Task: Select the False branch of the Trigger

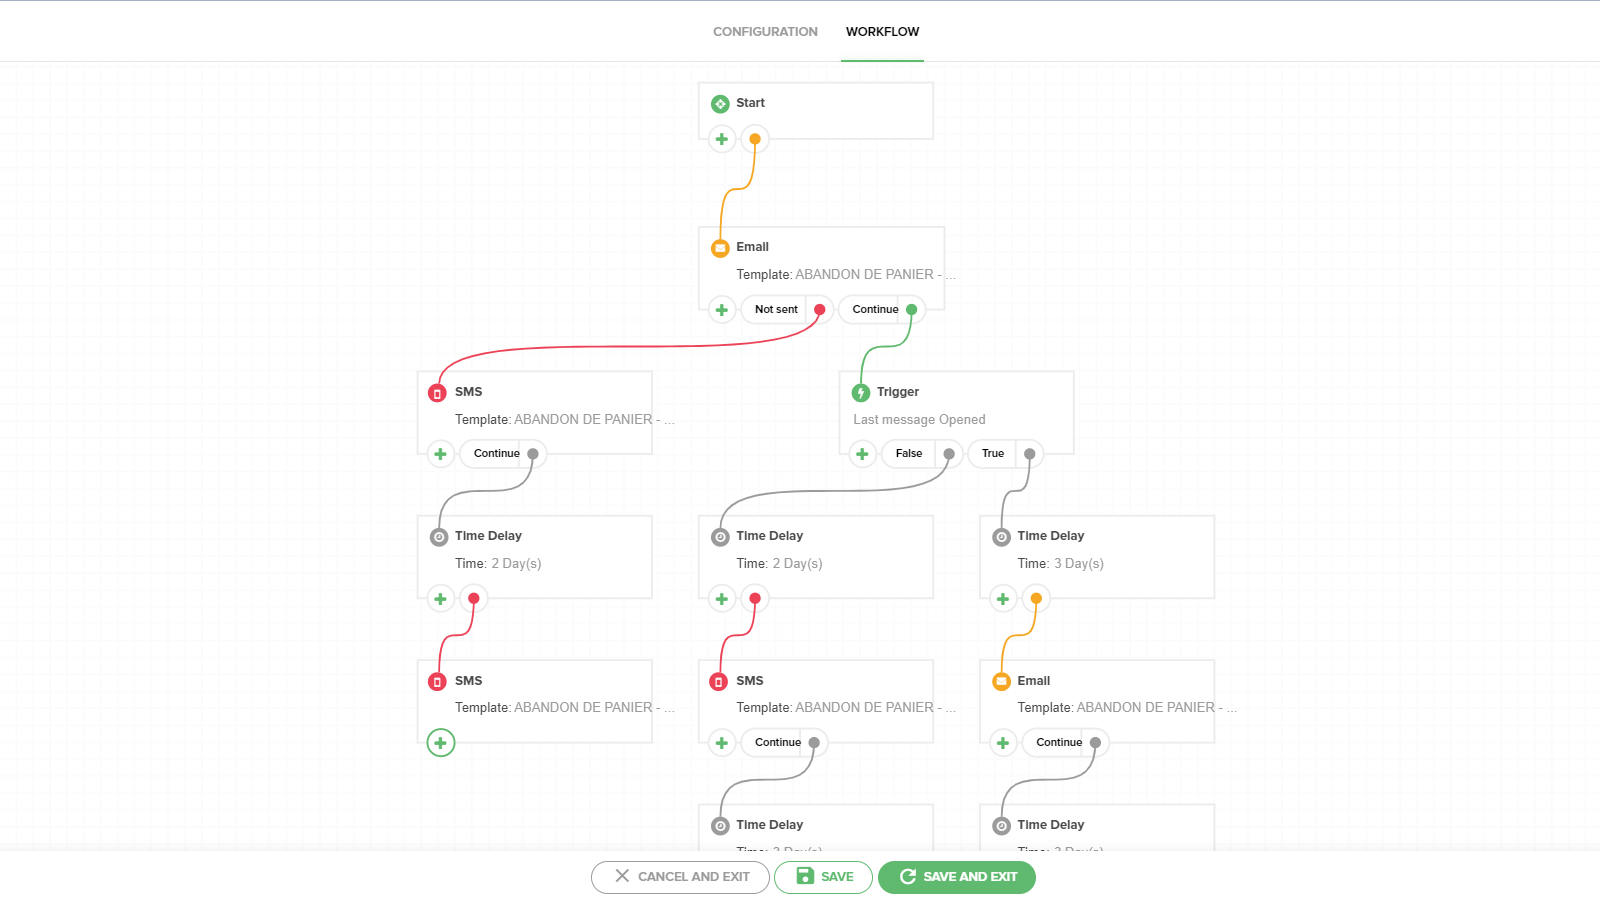Action: 909,454
